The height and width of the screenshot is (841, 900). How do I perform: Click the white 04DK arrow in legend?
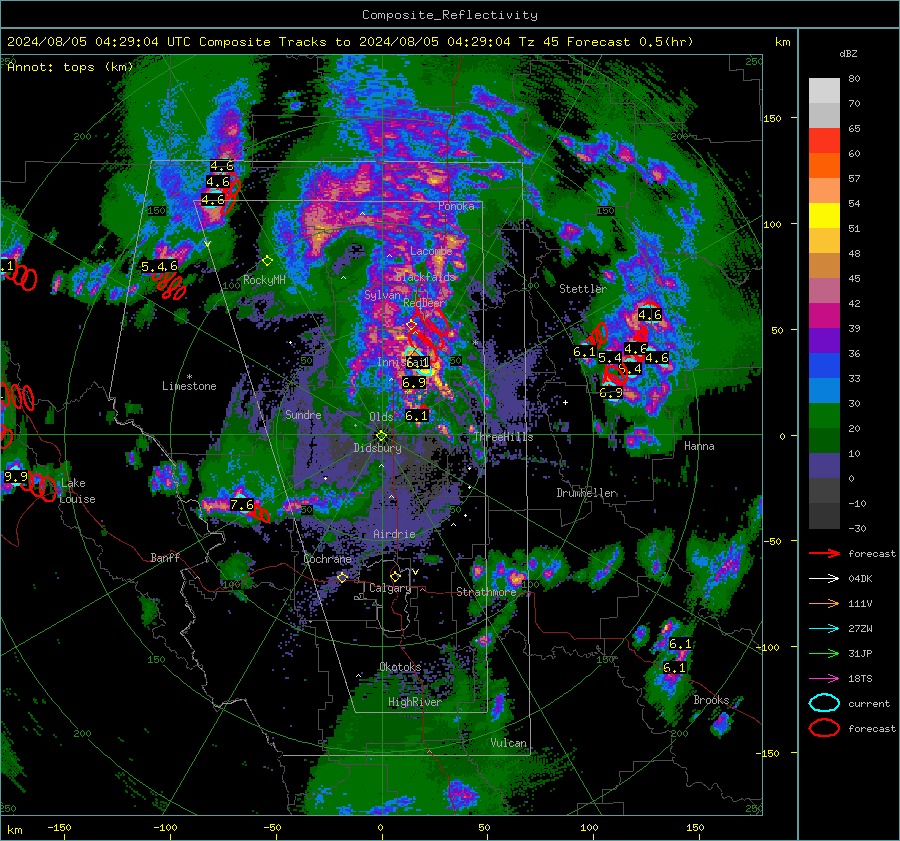[824, 579]
